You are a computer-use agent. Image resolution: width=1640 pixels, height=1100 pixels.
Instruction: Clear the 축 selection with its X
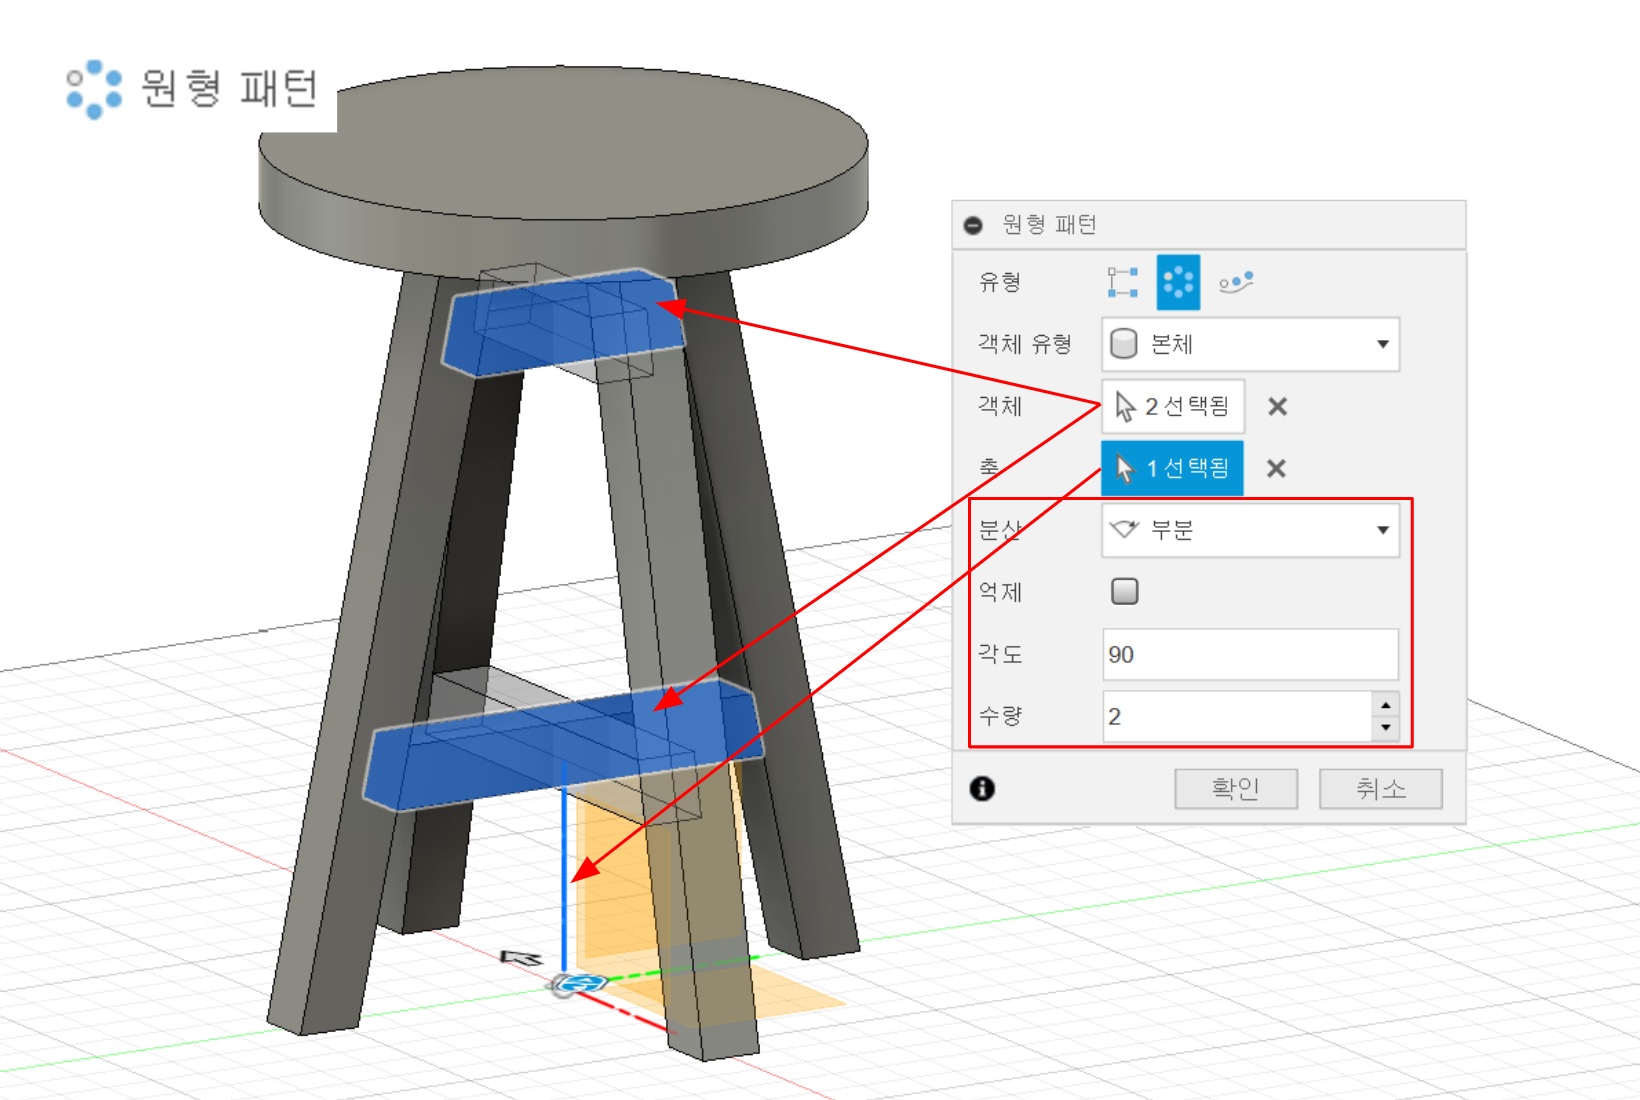pyautogui.click(x=1276, y=468)
